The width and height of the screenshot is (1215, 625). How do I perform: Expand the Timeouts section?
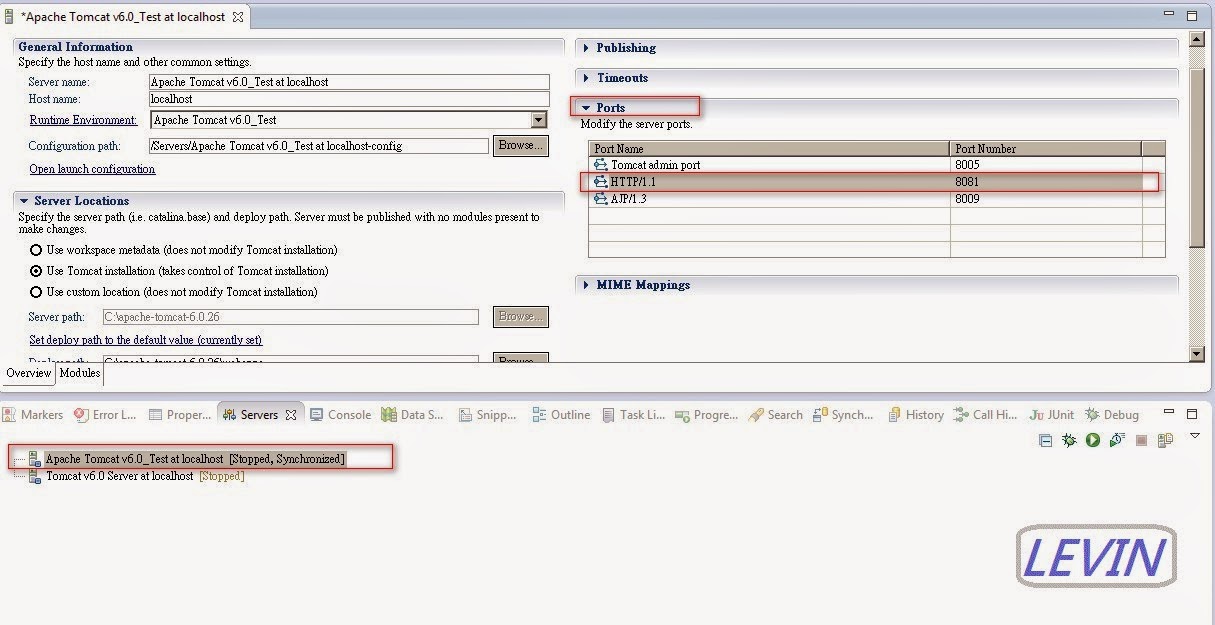pos(586,78)
